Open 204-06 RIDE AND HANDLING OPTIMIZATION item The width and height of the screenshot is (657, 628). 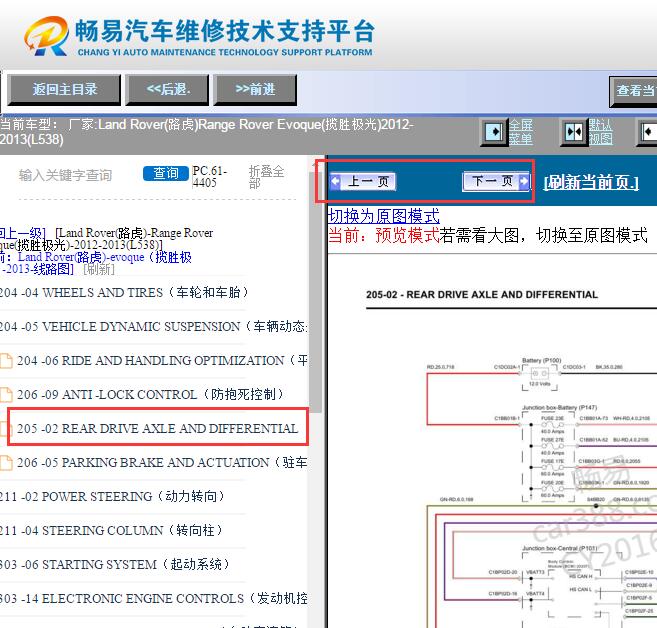click(162, 360)
